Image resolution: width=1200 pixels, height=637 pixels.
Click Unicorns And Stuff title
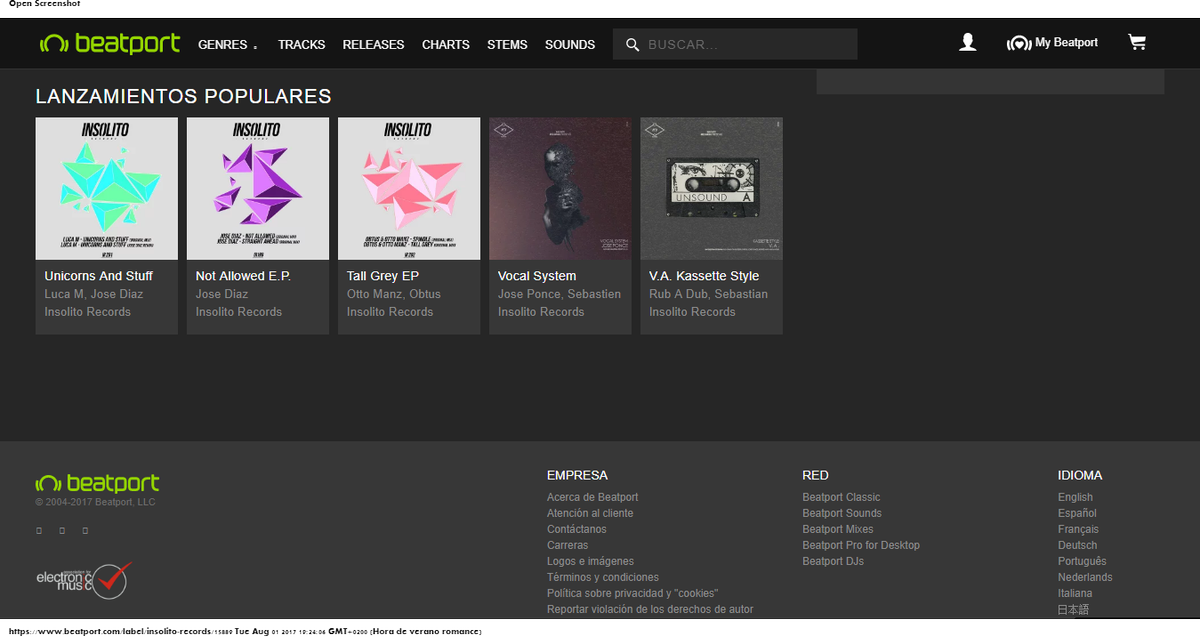pos(99,276)
